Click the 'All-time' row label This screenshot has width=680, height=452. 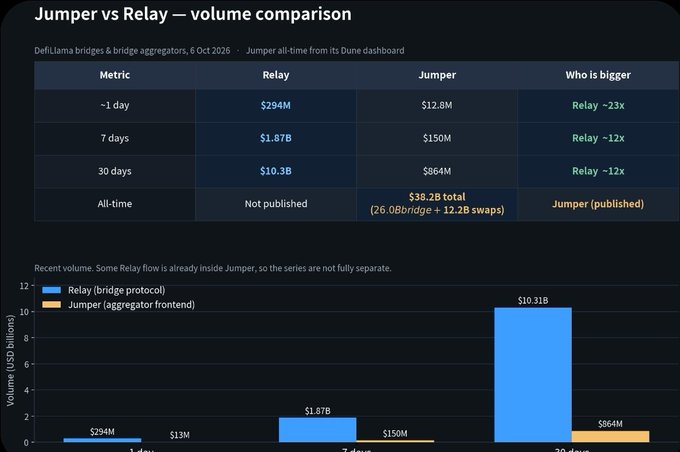[115, 204]
